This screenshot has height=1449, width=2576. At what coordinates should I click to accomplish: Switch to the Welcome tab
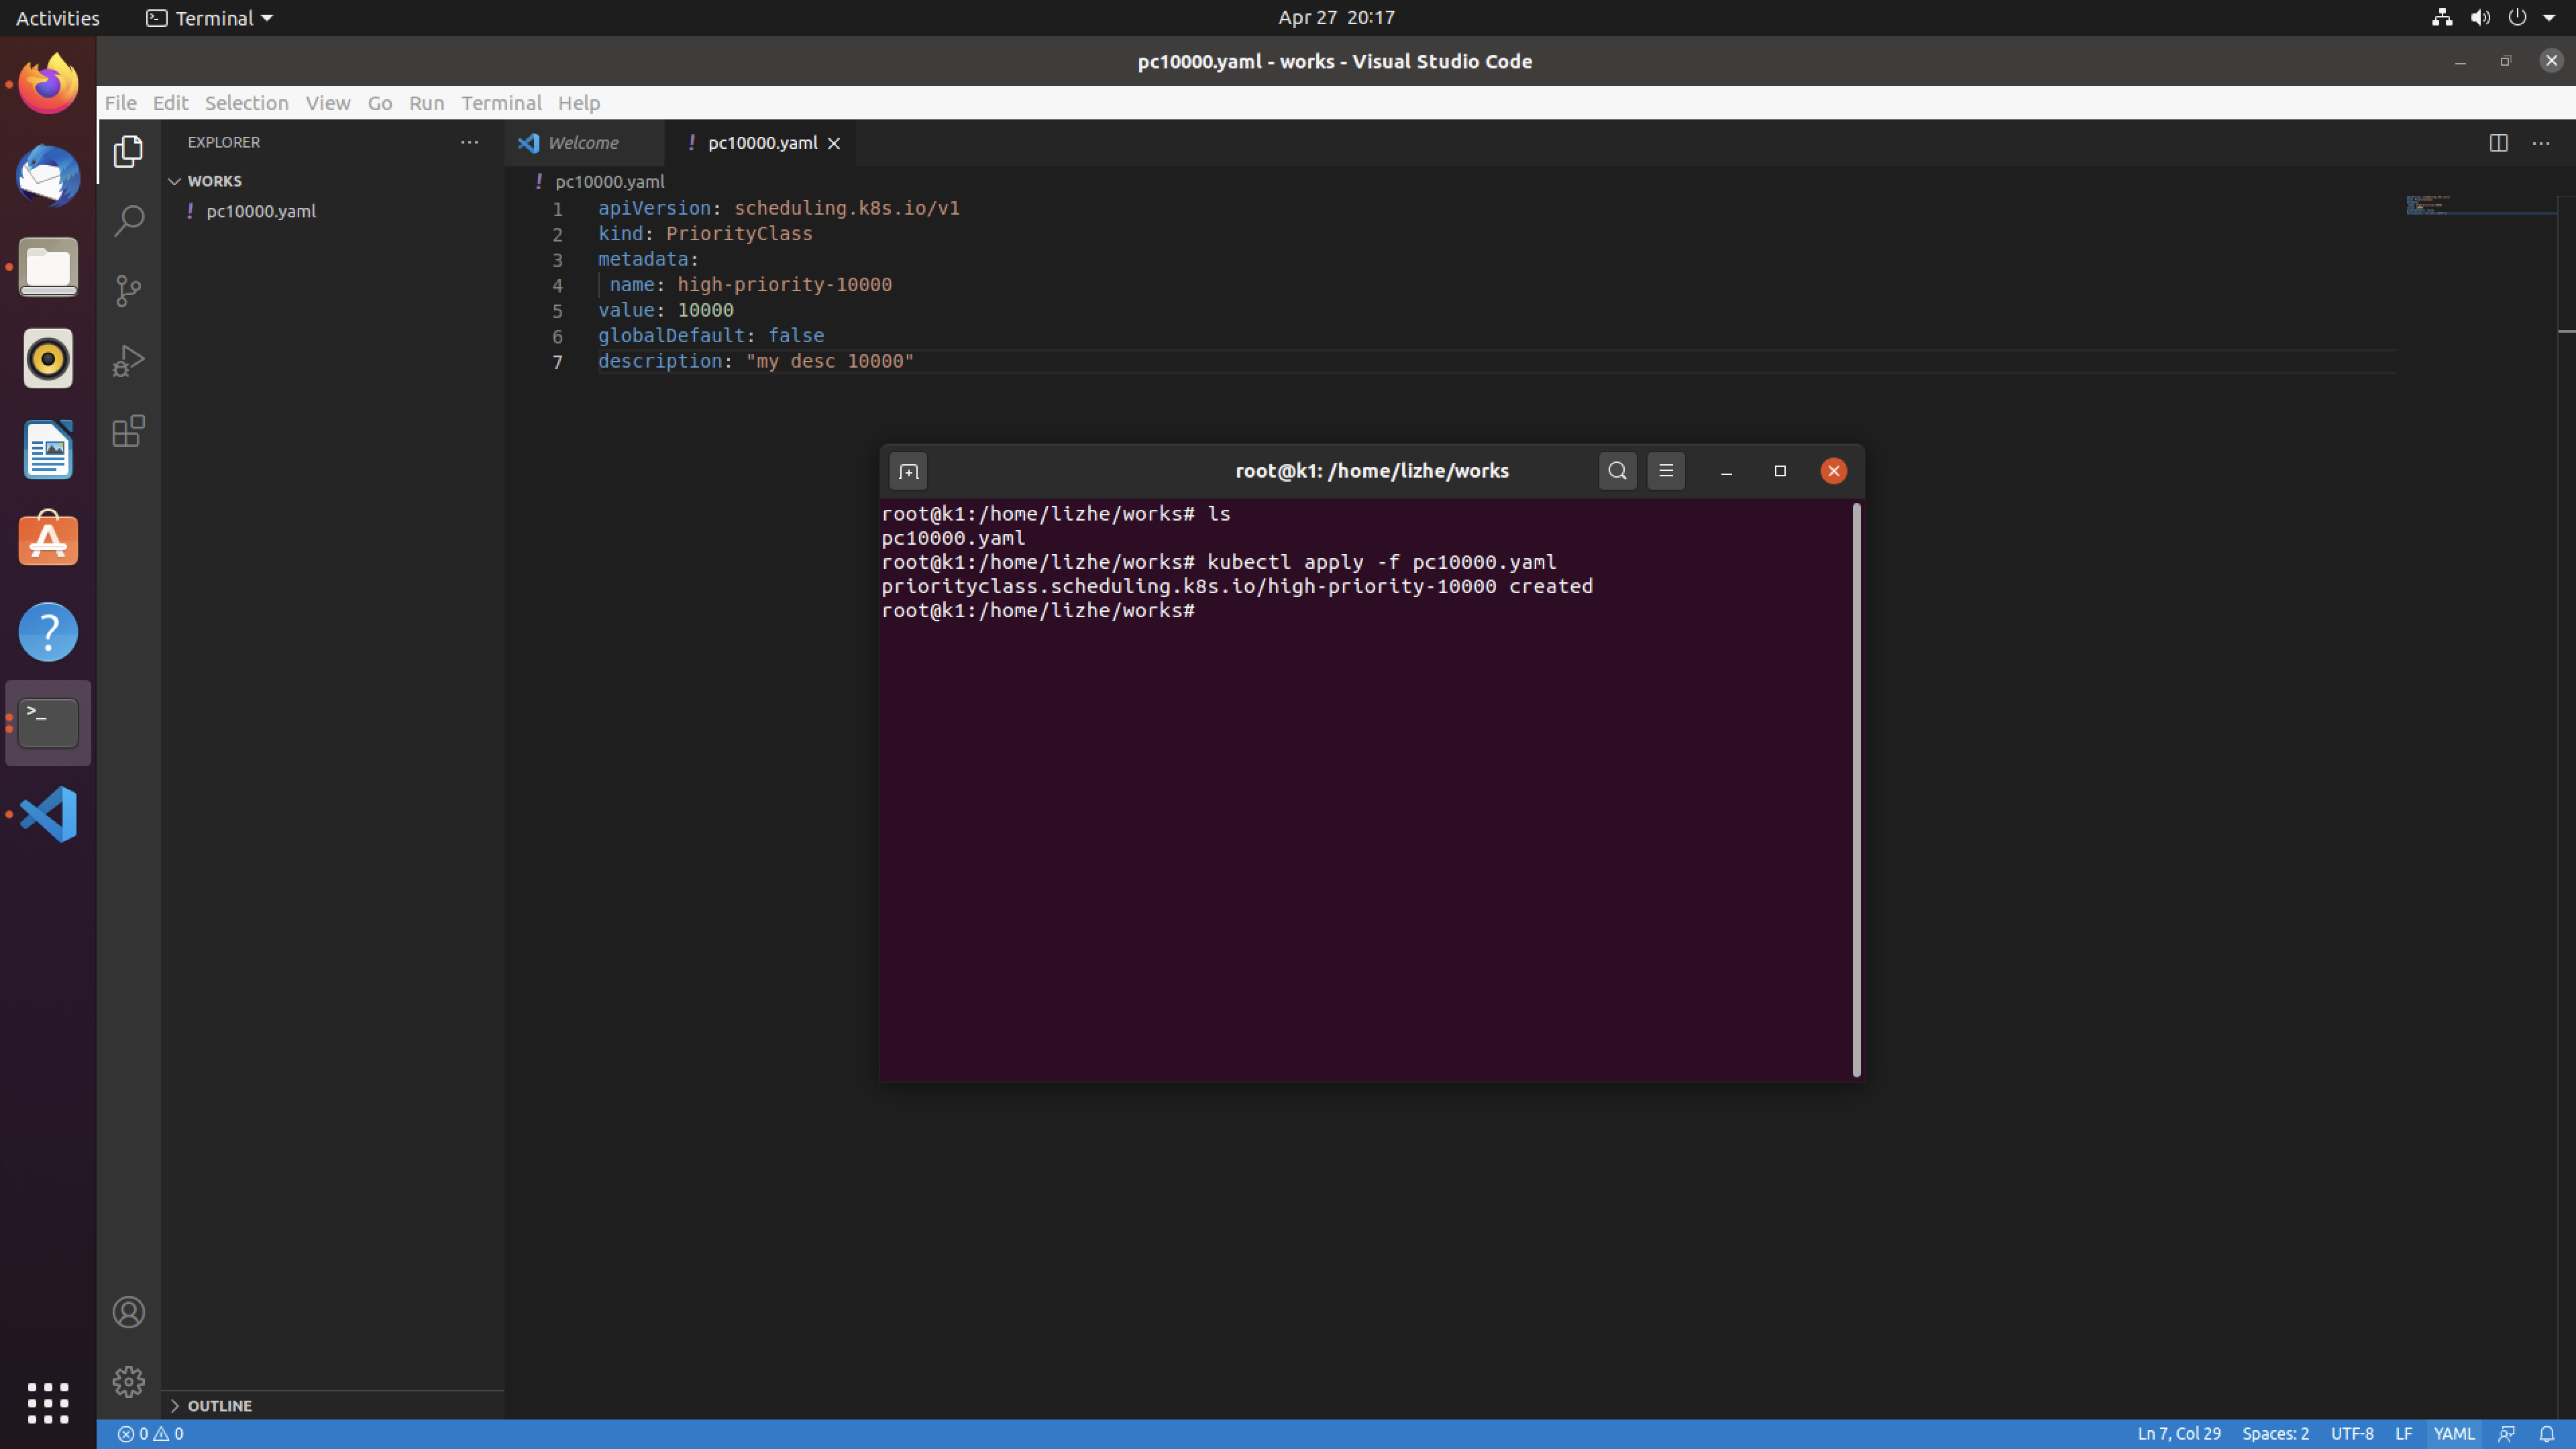(584, 143)
